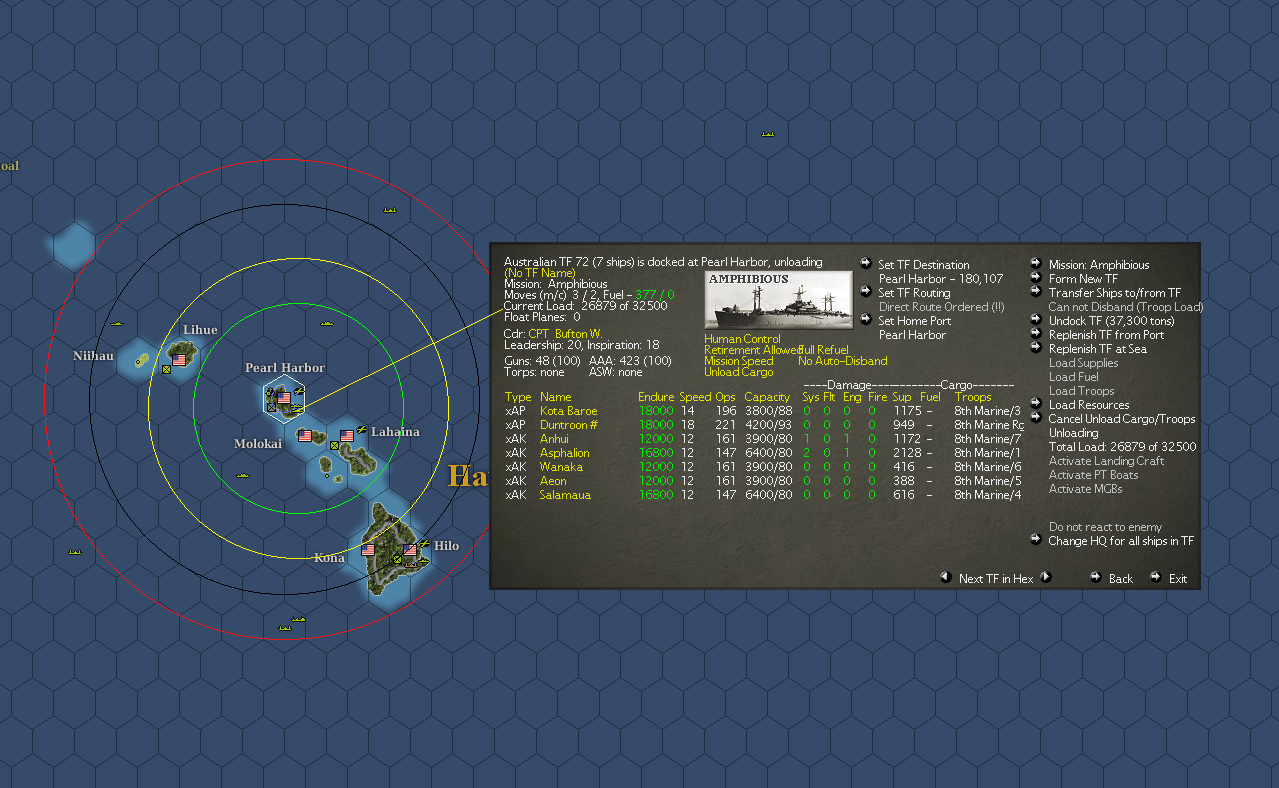Click the arrow icon next to Mission: Amphibious

point(1036,263)
